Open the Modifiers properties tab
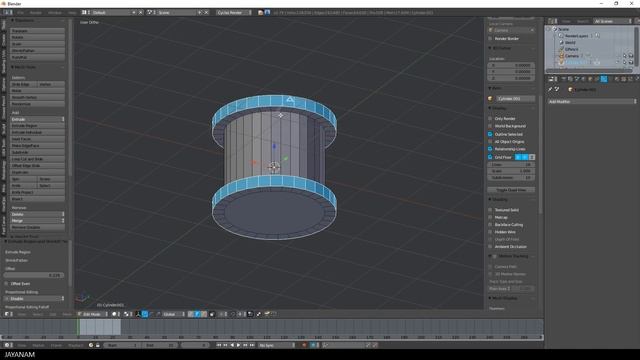Image resolution: width=640 pixels, height=360 pixels. click(x=604, y=79)
